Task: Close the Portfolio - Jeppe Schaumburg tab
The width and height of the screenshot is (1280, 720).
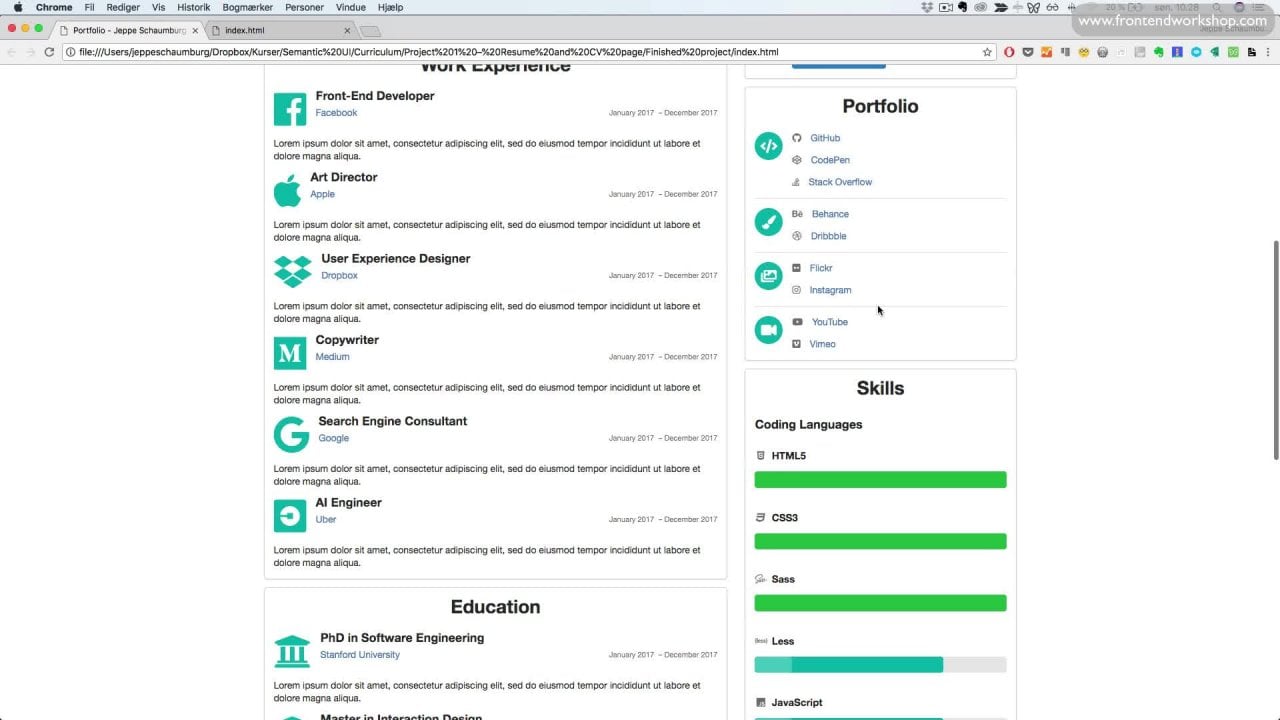Action: (195, 31)
